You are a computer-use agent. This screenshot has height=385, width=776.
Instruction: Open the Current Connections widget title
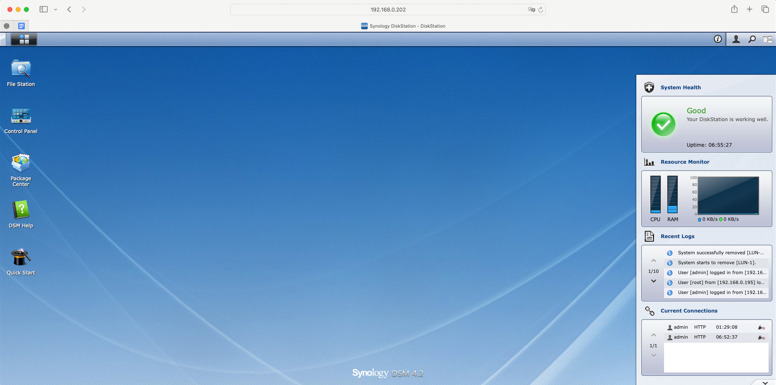tap(689, 311)
